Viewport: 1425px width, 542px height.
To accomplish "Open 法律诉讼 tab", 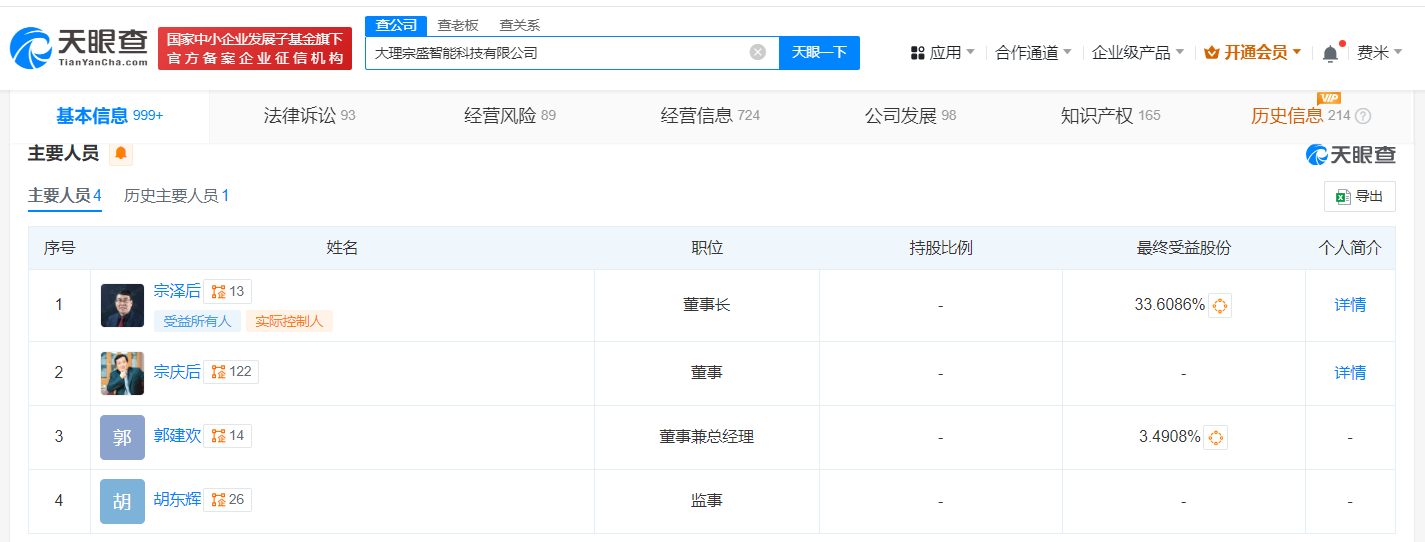I will [x=309, y=116].
